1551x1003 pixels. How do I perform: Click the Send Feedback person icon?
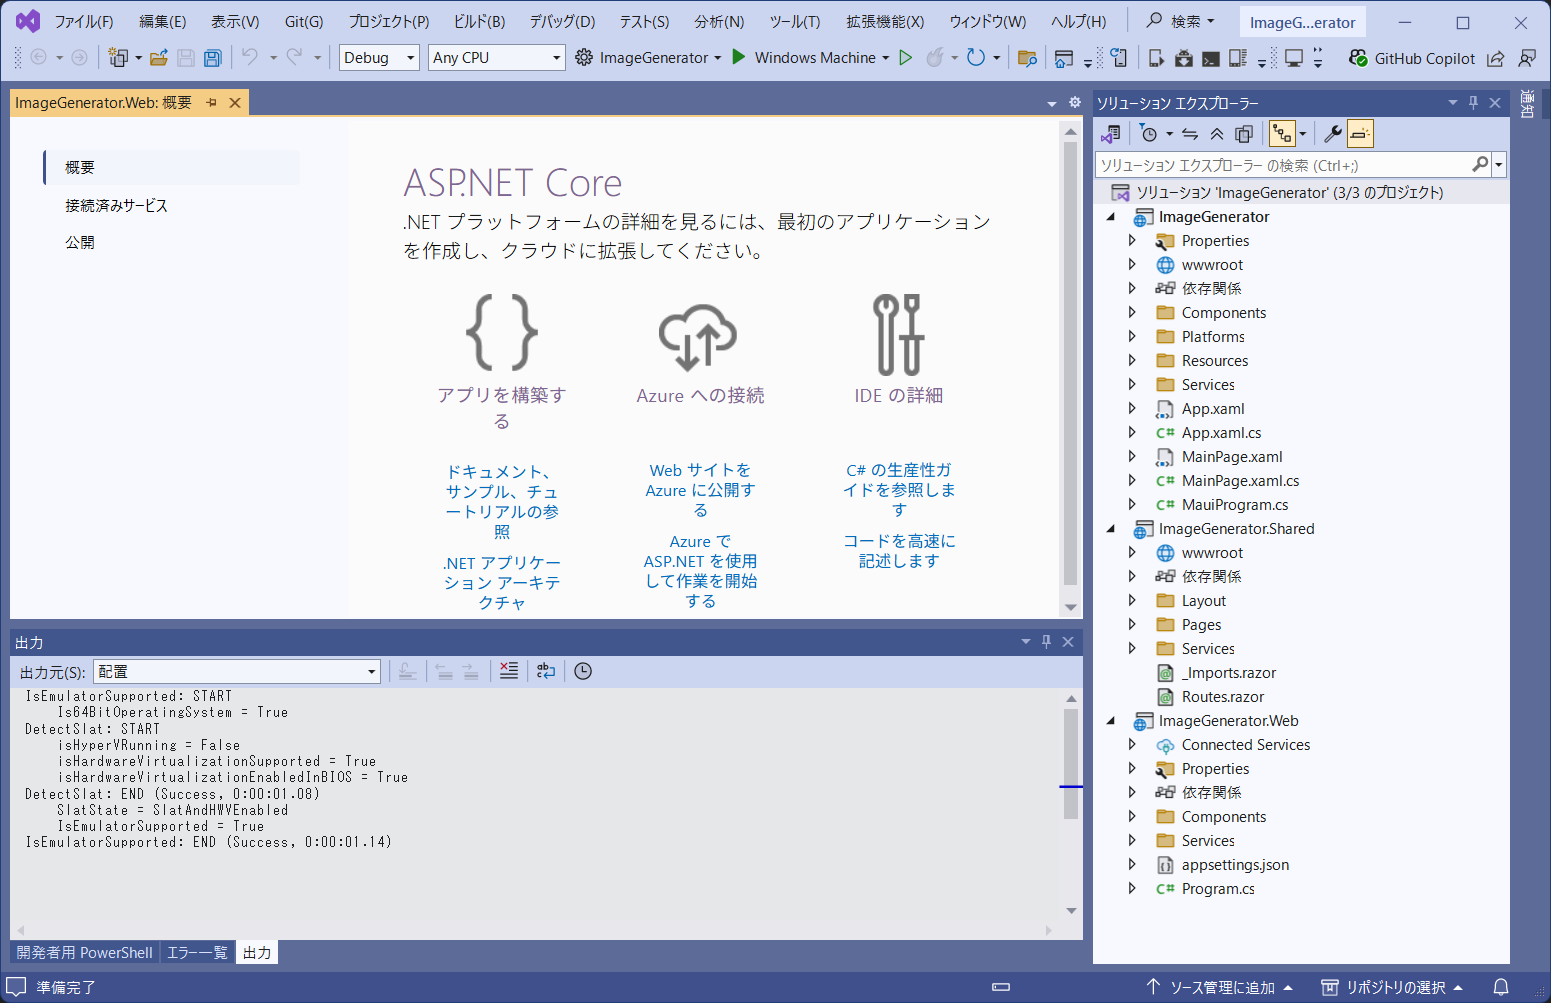point(1527,58)
